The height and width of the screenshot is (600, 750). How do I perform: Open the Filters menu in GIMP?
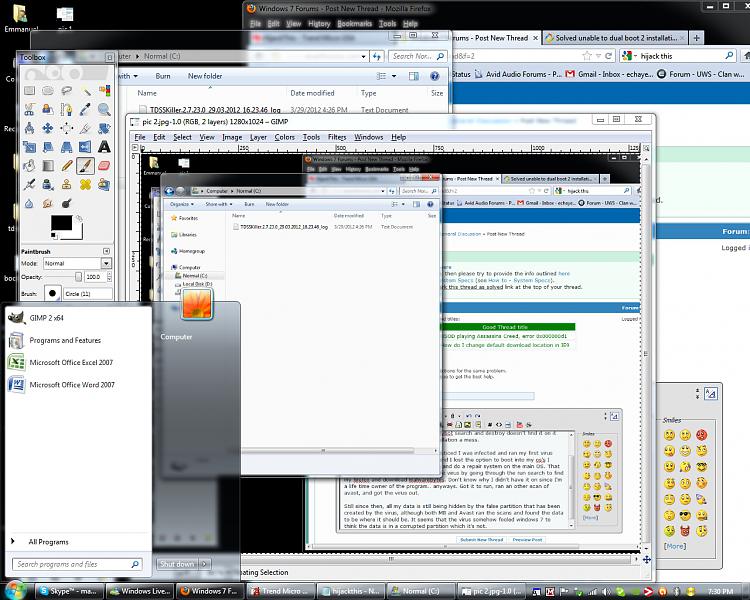pos(337,137)
